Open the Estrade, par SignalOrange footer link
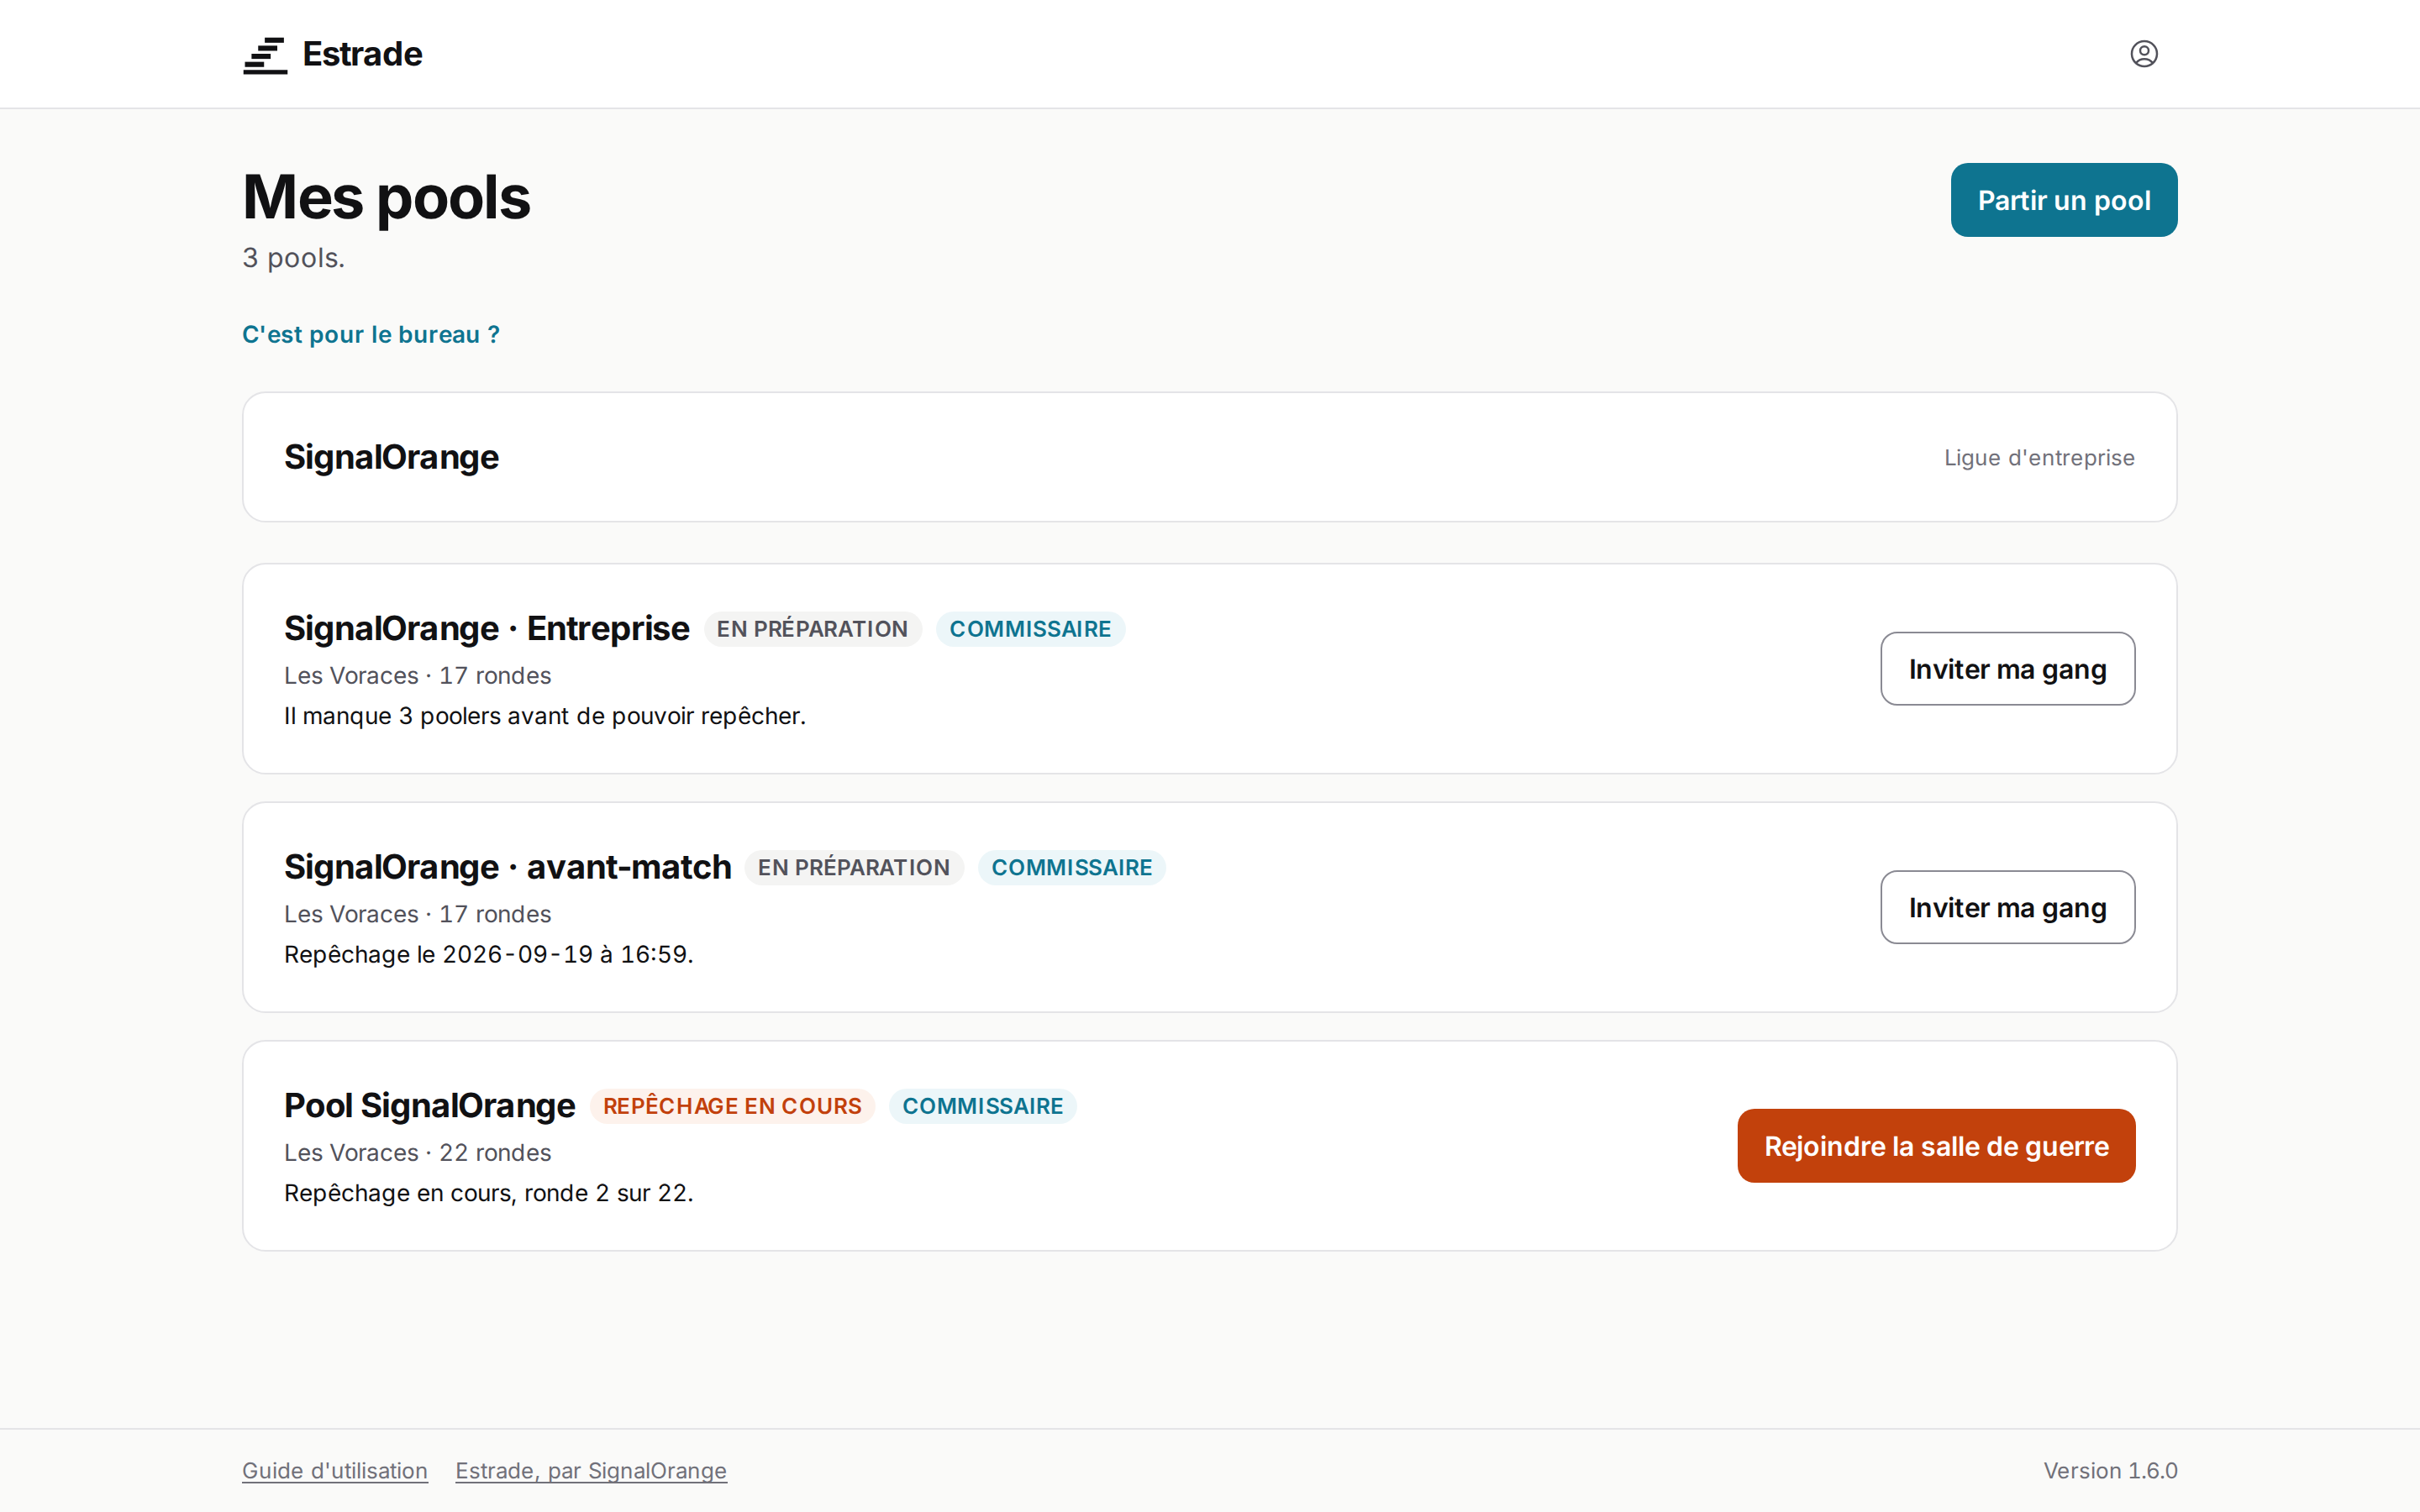 point(591,1470)
